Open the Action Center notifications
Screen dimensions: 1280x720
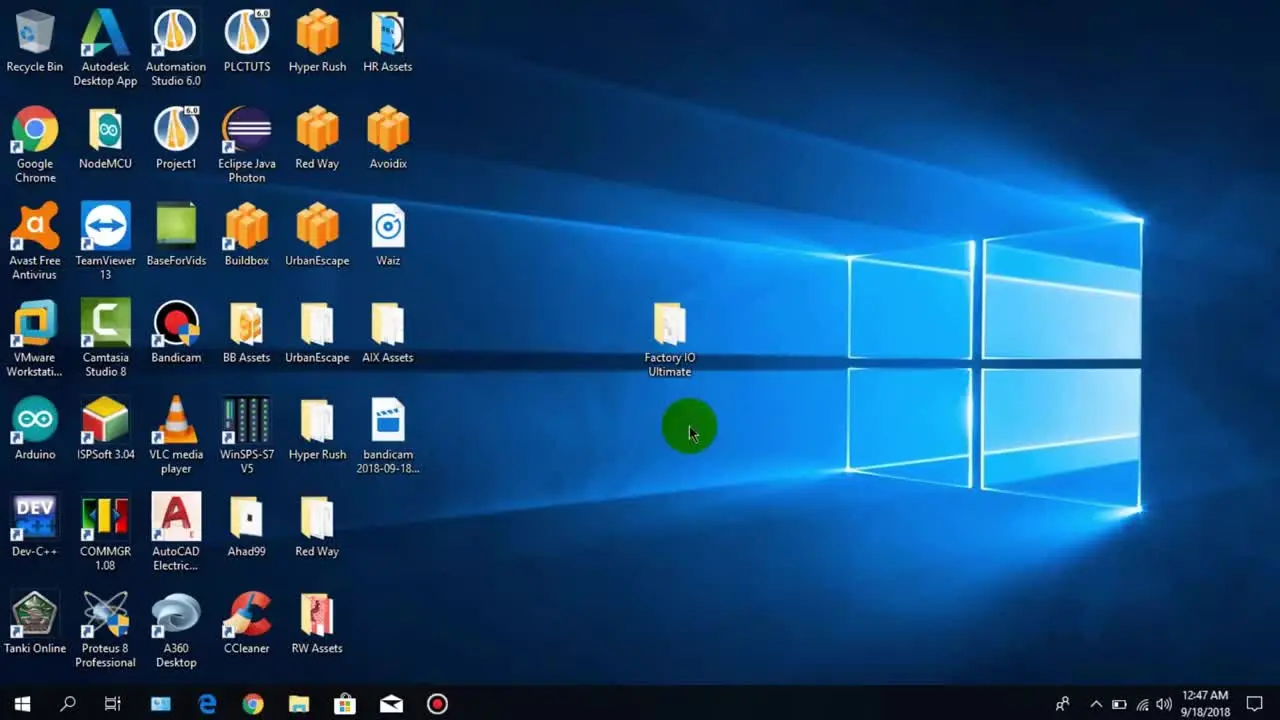(x=1255, y=704)
